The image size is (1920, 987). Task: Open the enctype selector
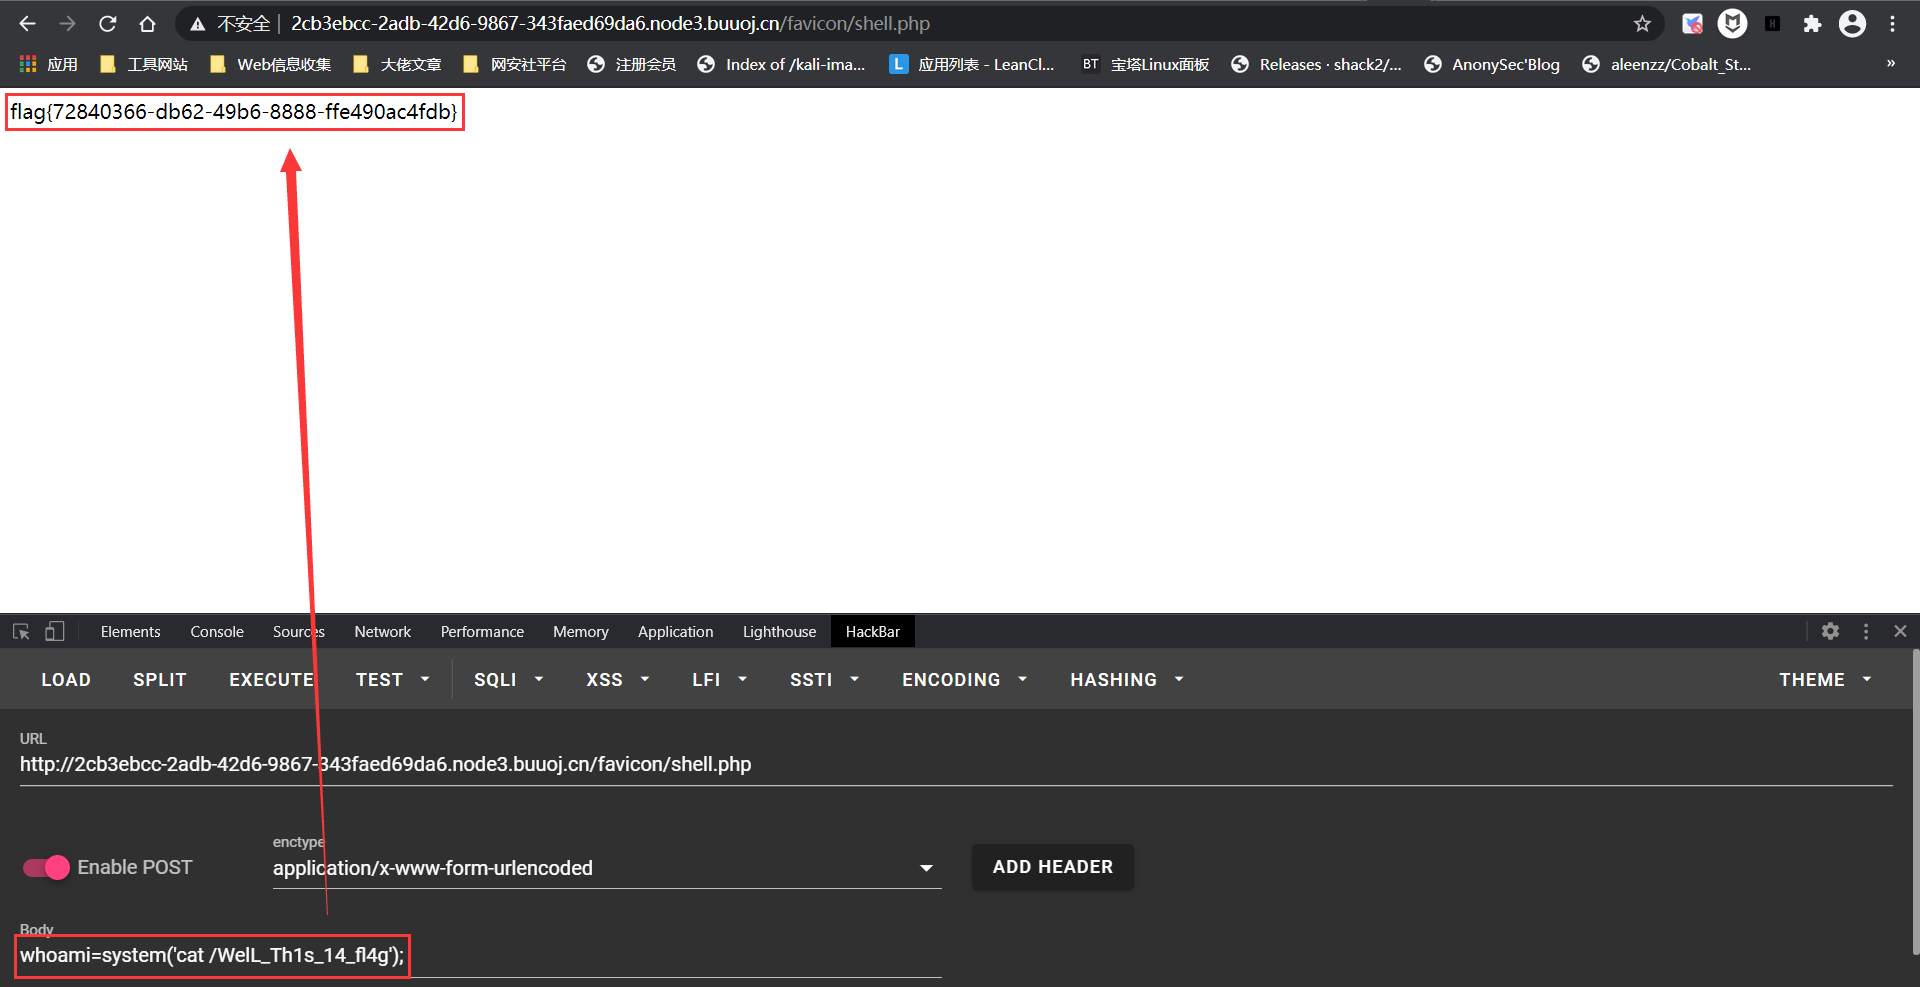(x=607, y=868)
